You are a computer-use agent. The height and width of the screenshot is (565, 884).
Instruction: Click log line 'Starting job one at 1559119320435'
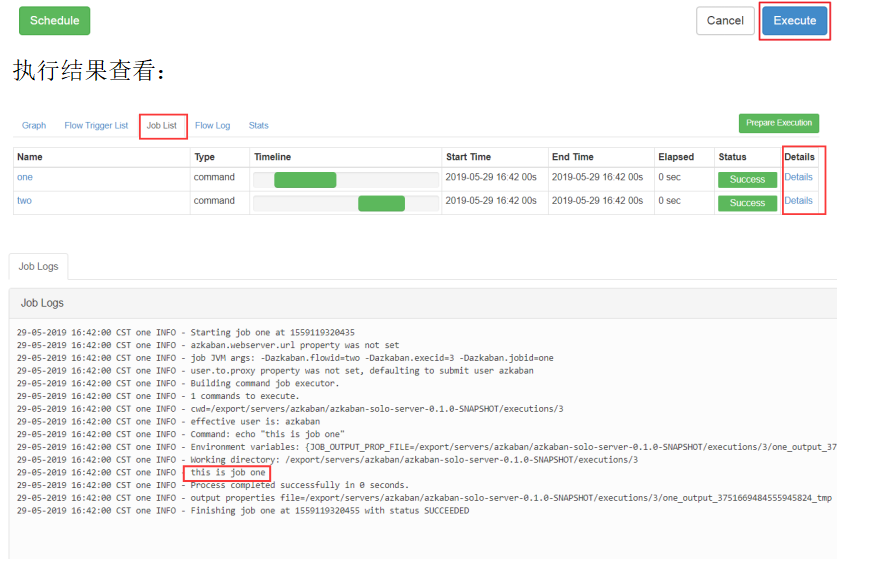coord(186,333)
